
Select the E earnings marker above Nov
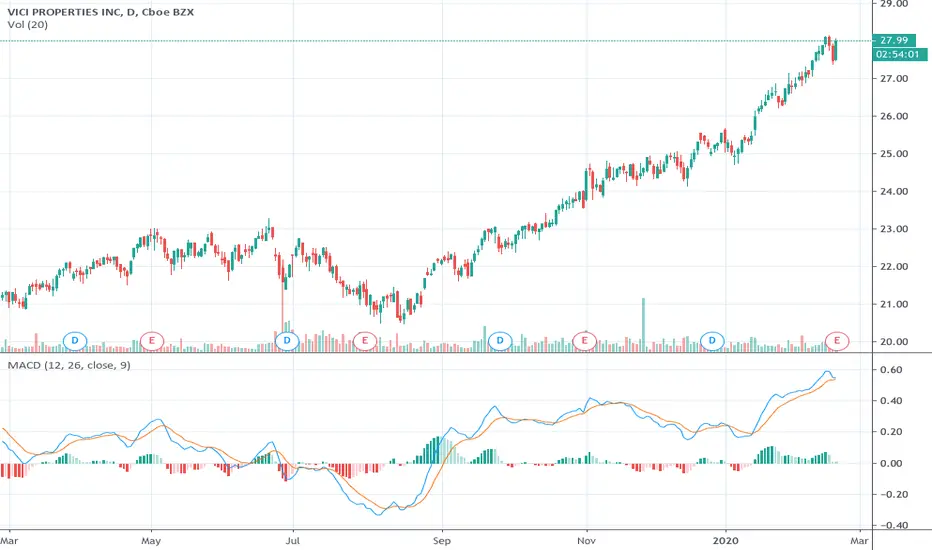click(584, 341)
